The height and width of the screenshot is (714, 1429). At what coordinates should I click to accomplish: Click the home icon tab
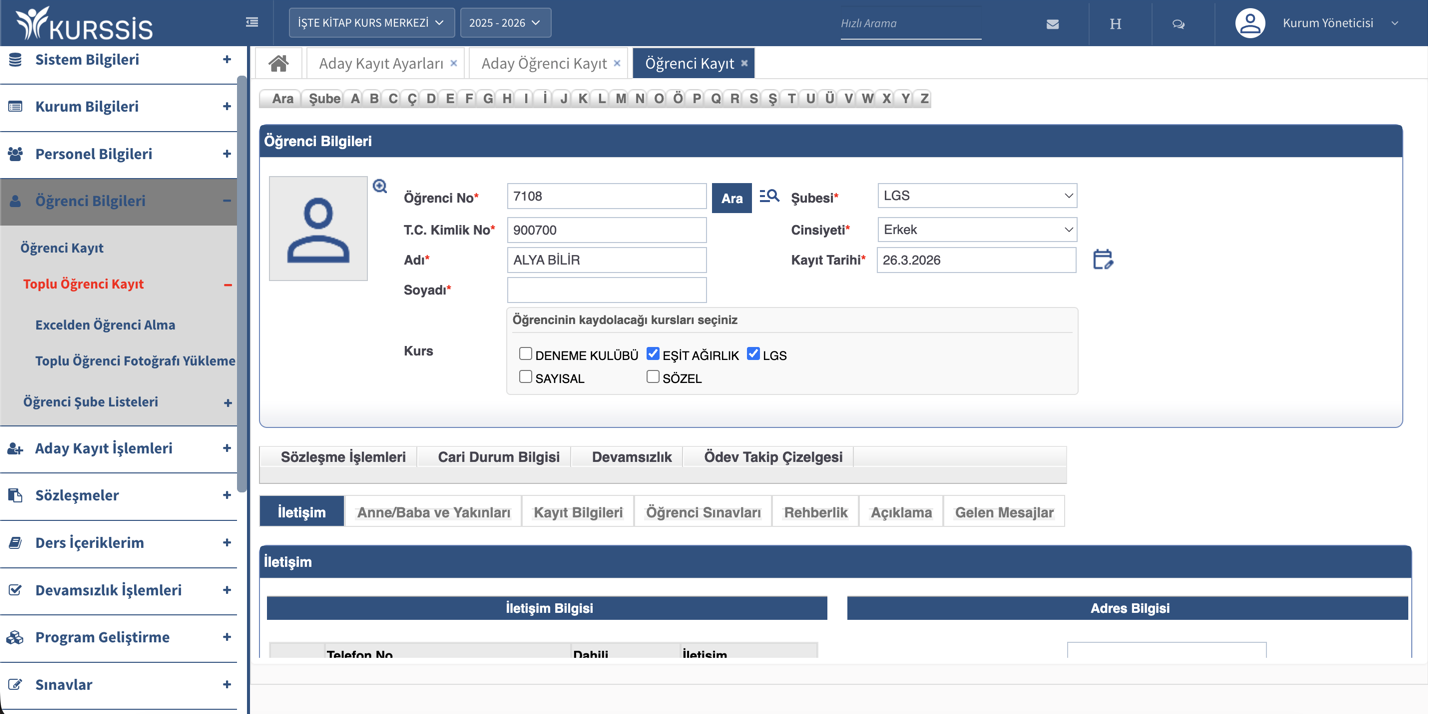point(278,63)
